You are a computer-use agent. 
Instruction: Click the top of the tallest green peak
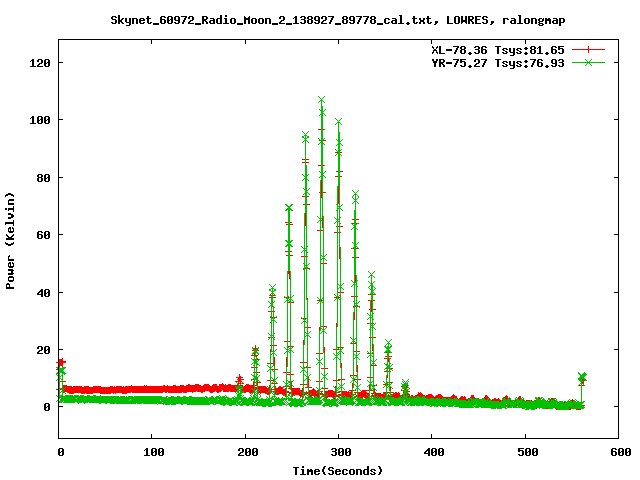[x=321, y=100]
